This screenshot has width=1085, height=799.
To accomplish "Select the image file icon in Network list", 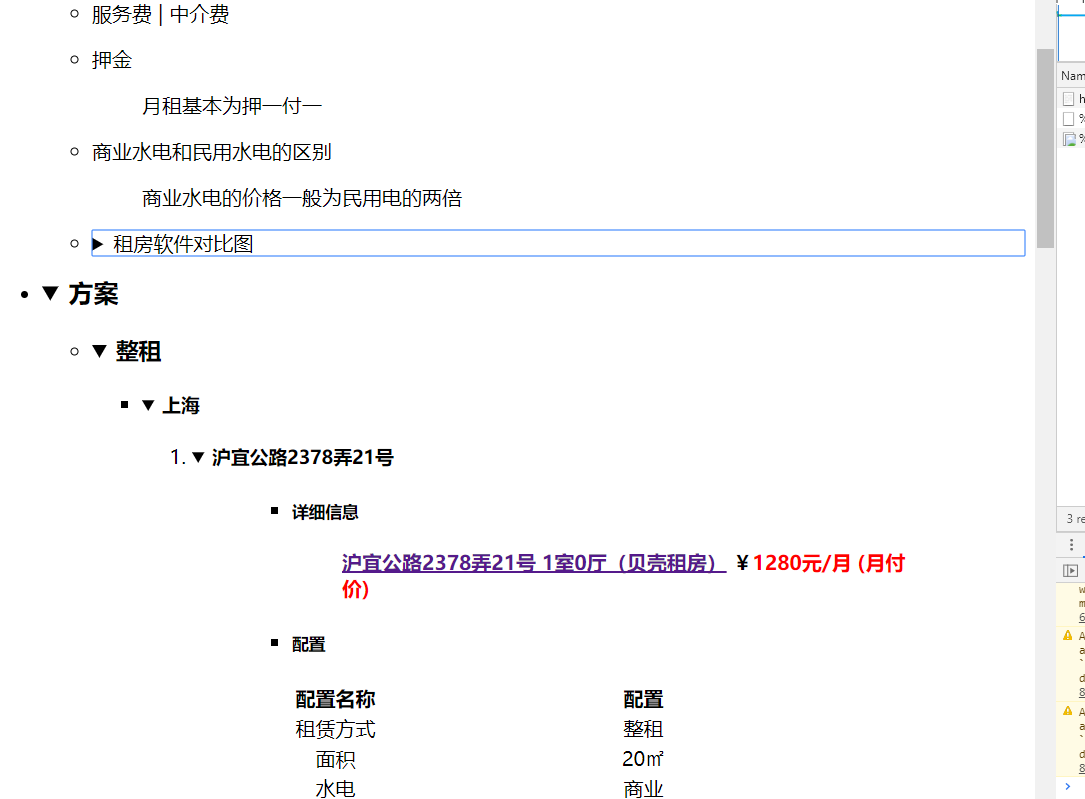I will [1069, 139].
